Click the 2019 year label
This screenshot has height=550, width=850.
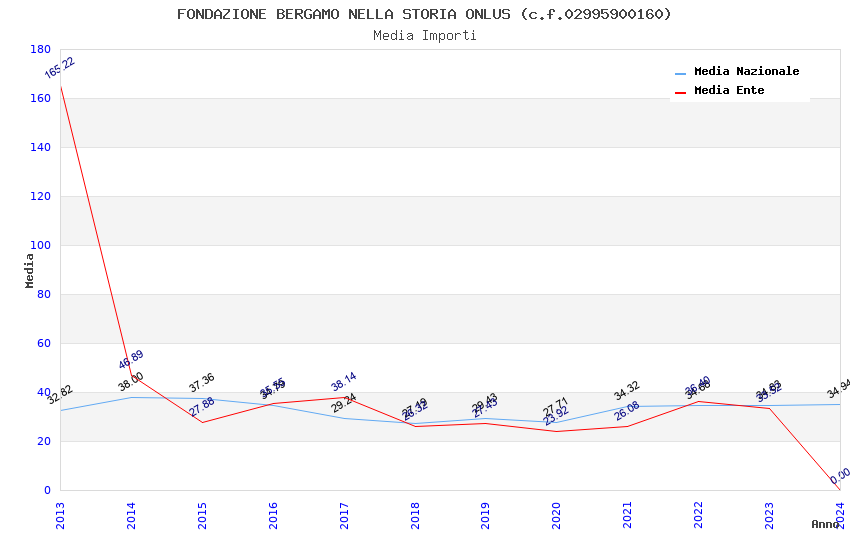(x=486, y=515)
